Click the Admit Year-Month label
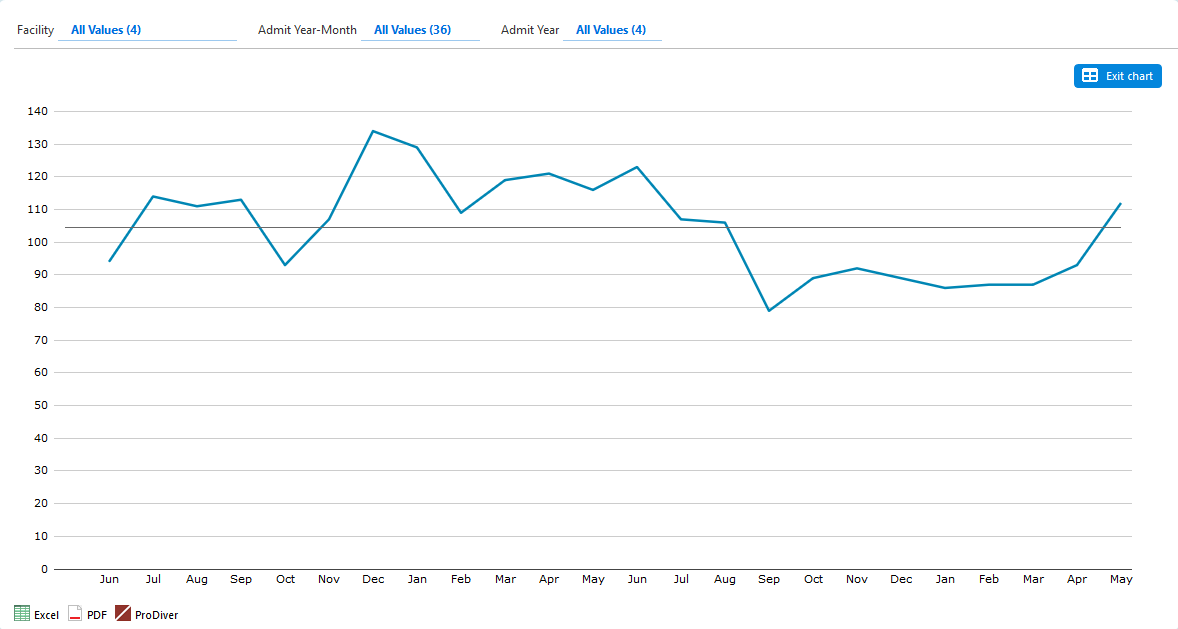 tap(307, 30)
